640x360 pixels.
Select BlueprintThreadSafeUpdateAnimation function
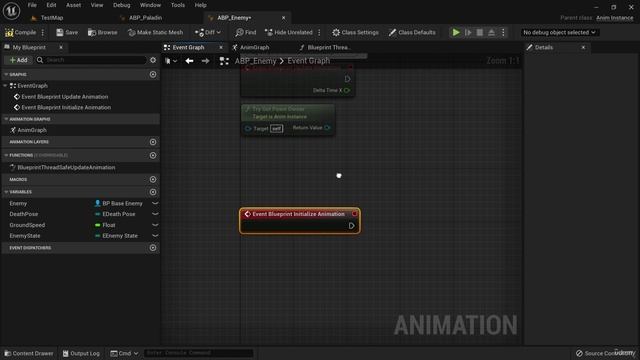point(66,167)
